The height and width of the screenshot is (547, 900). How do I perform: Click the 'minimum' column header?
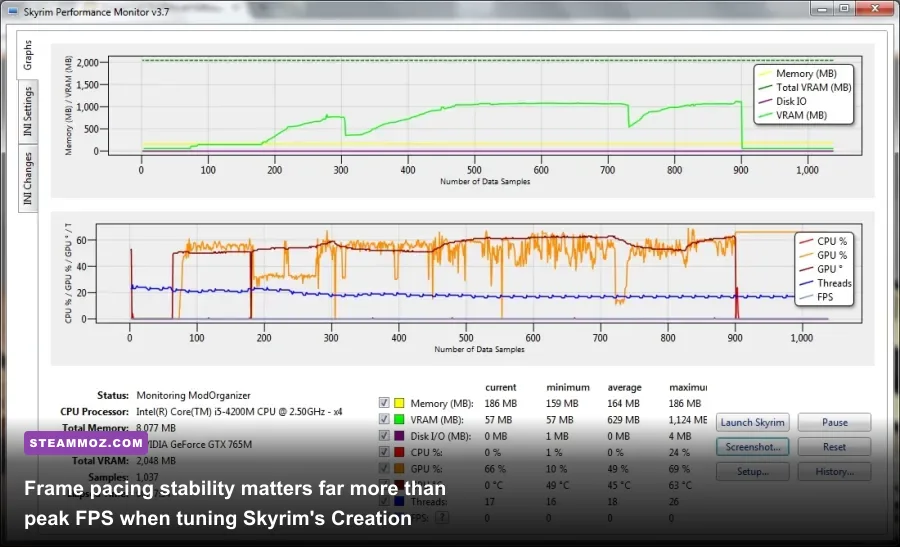[x=568, y=387]
